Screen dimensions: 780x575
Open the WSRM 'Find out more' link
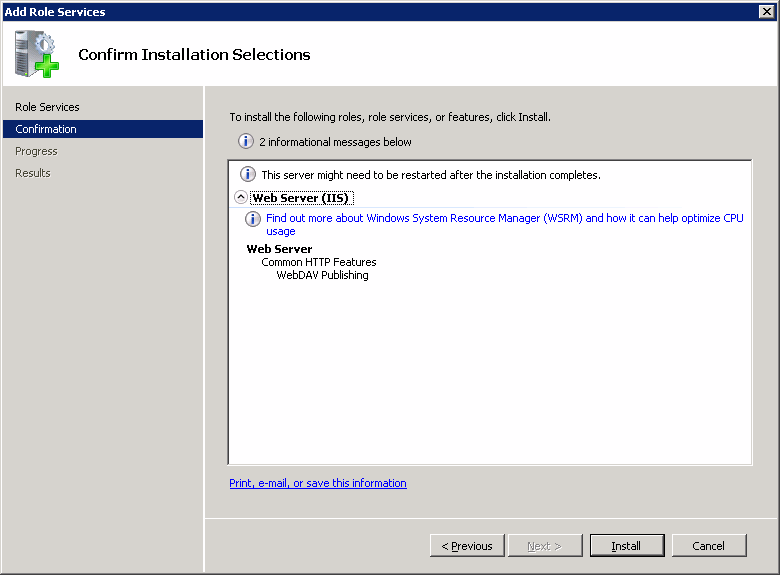(504, 224)
